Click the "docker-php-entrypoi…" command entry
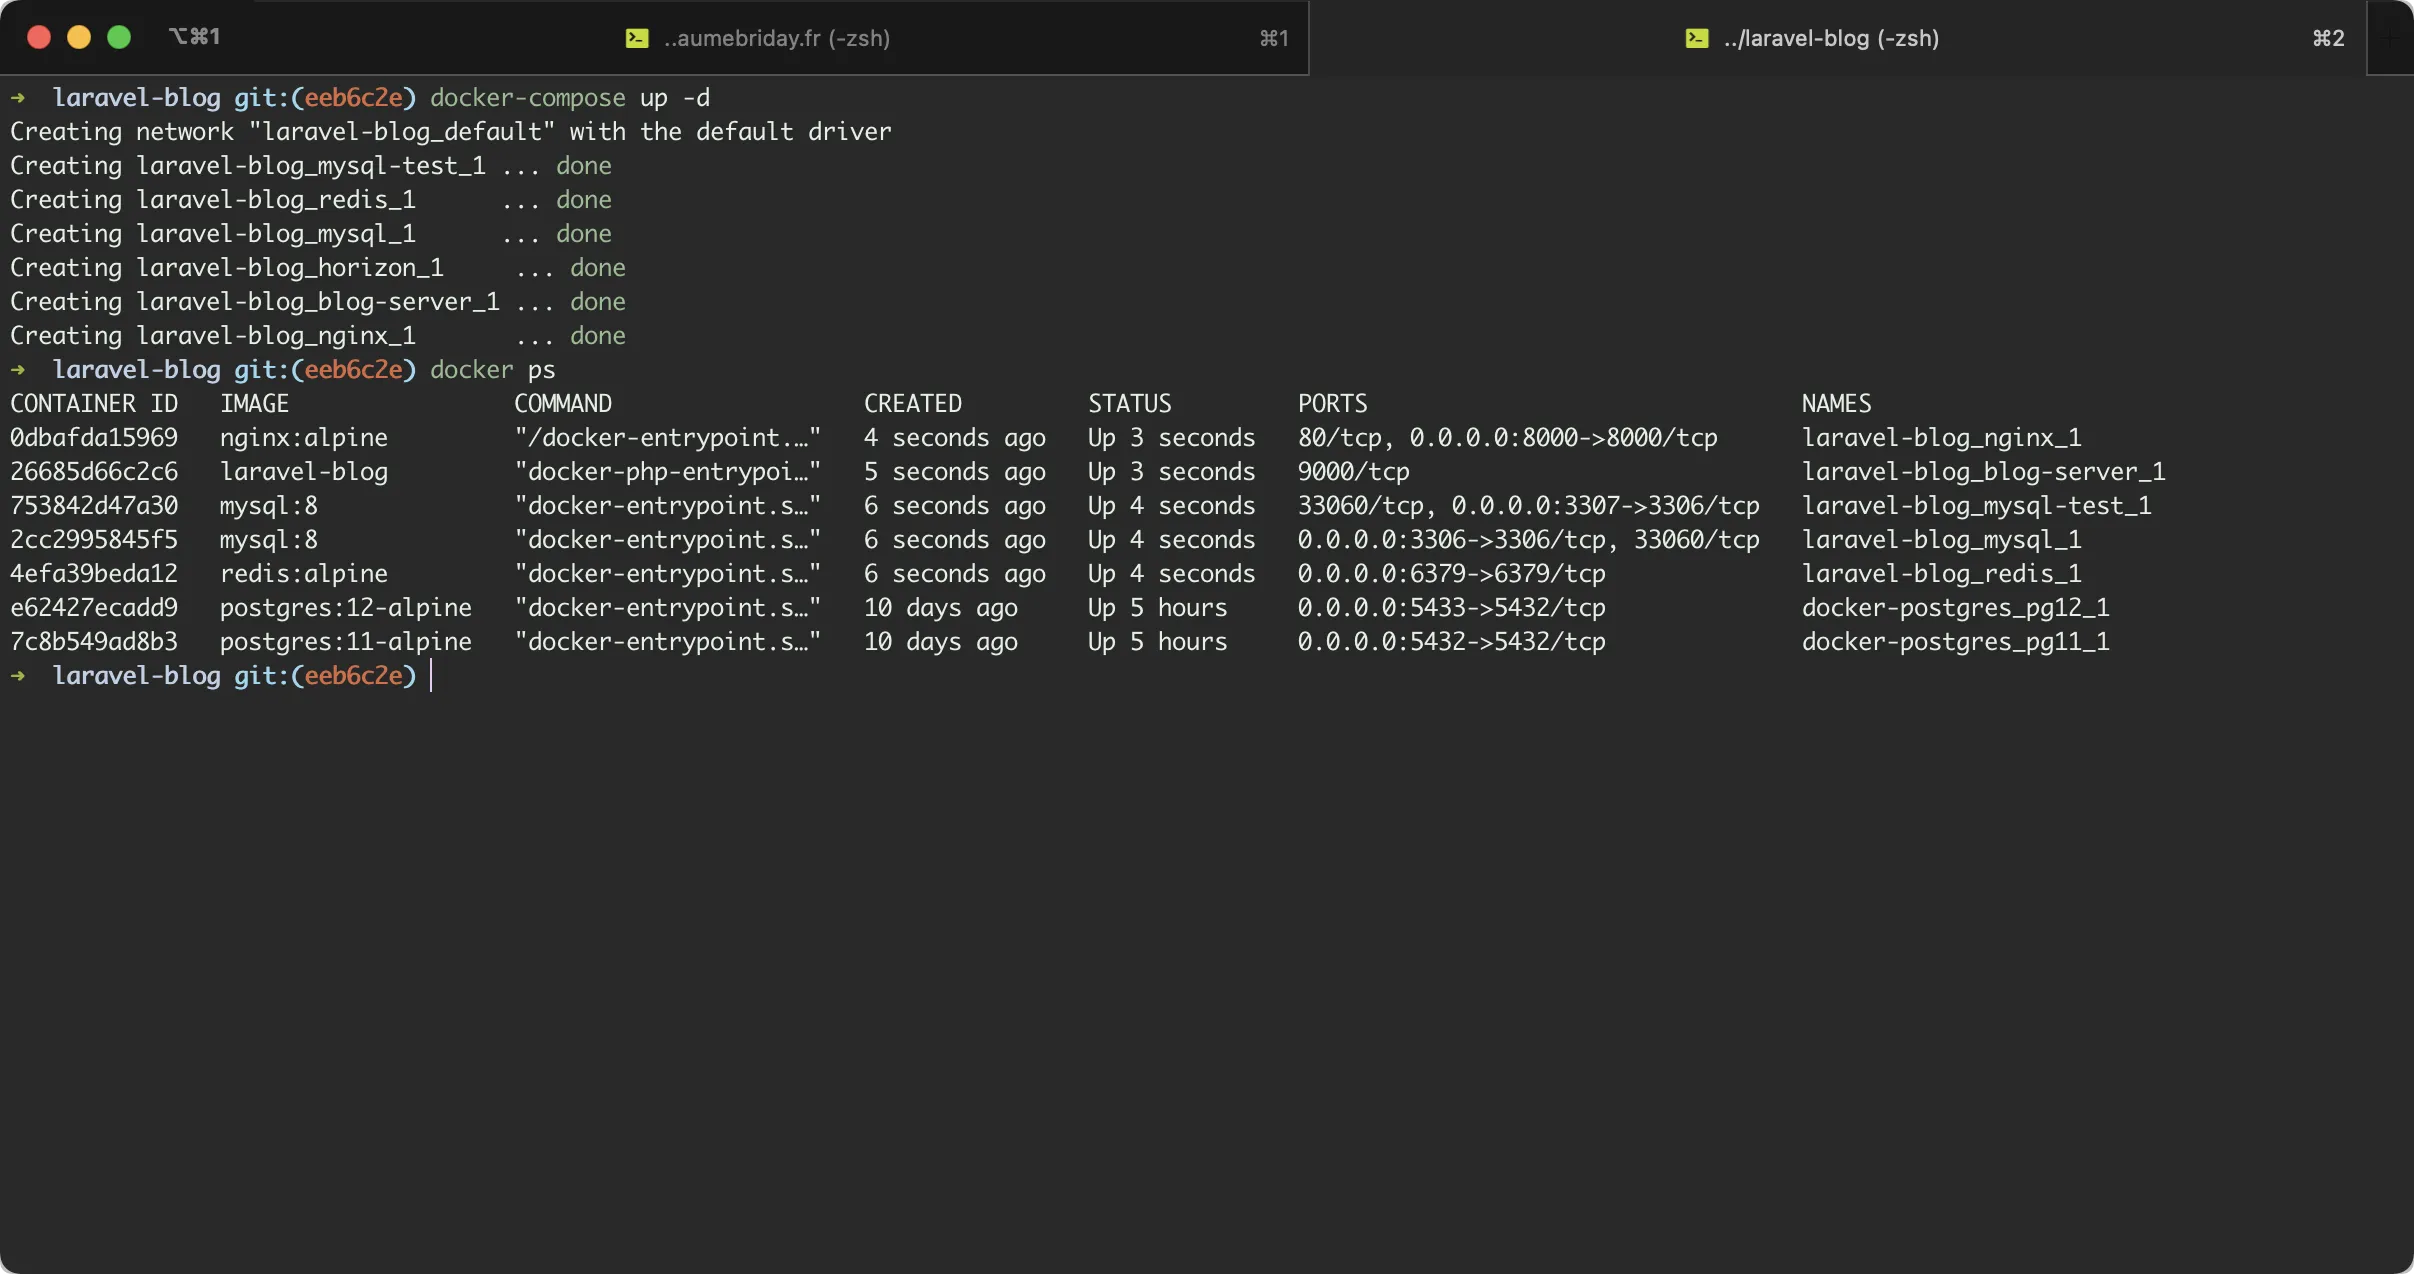This screenshot has width=2414, height=1274. click(x=667, y=472)
